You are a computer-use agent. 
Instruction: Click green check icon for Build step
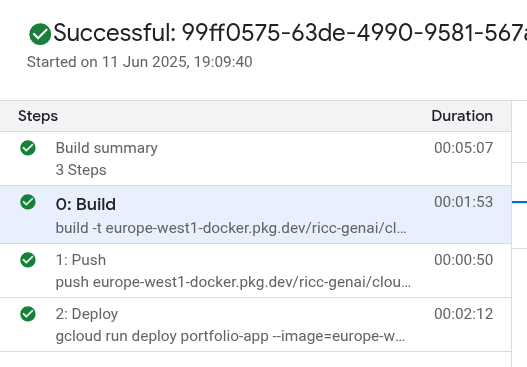[28, 202]
